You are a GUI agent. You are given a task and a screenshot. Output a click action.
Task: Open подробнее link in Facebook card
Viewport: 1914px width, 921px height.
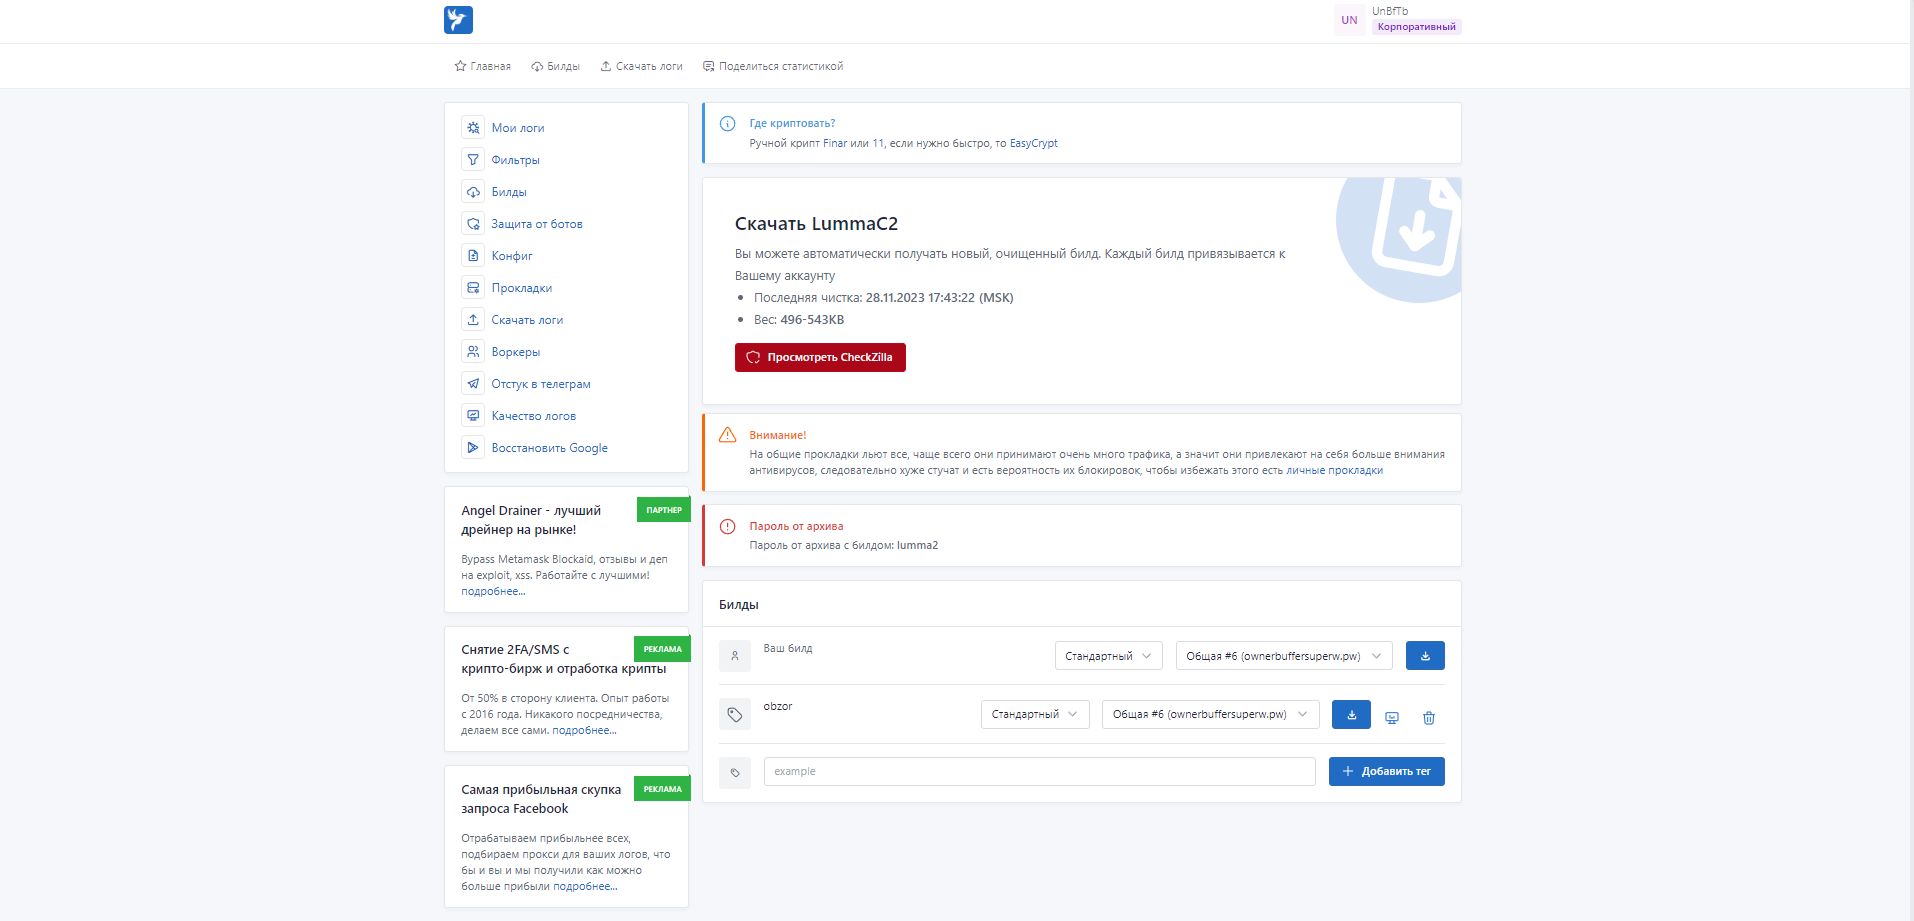585,887
